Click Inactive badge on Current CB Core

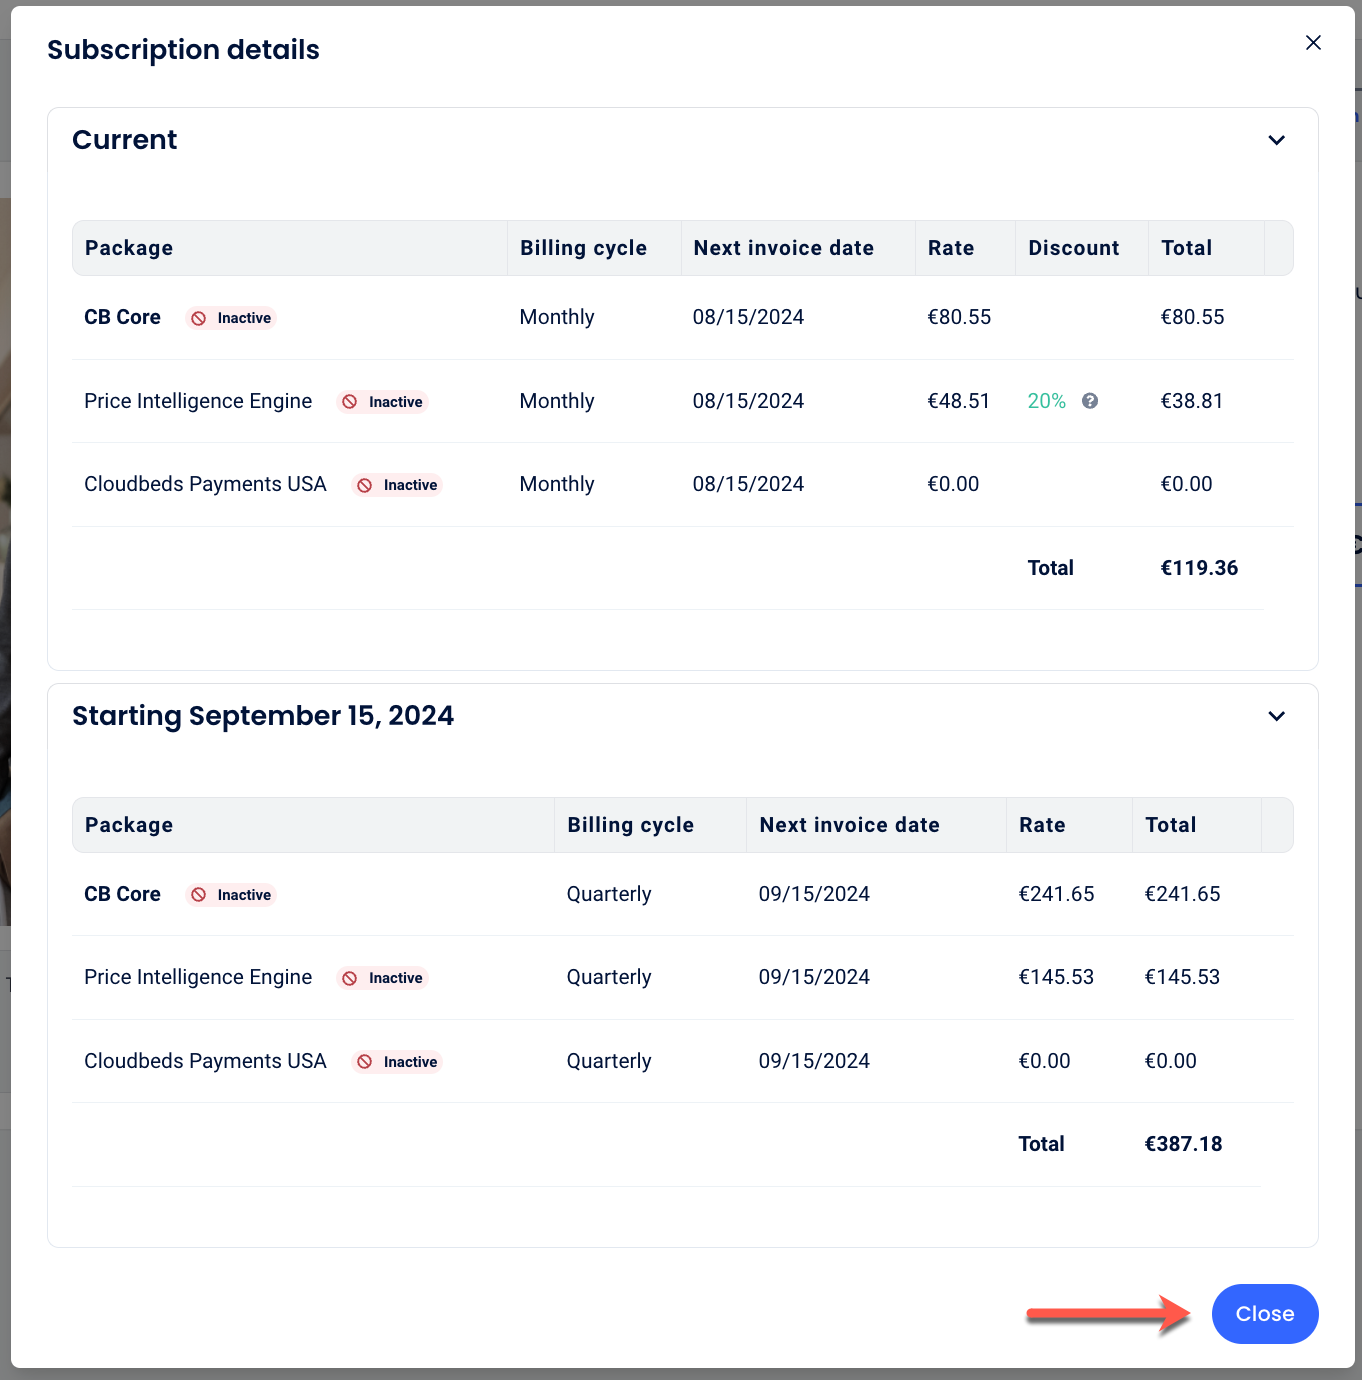coord(232,318)
